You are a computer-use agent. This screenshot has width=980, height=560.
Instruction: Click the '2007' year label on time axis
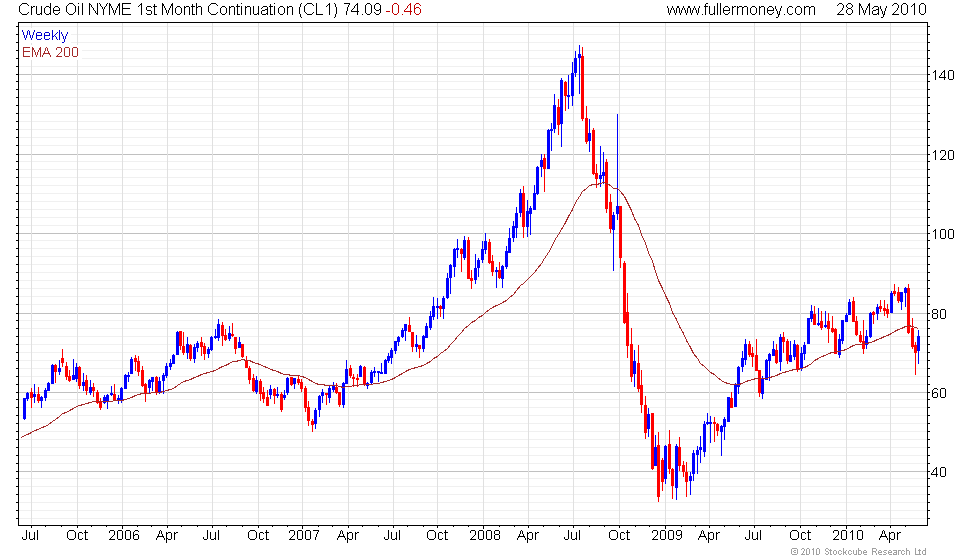click(x=304, y=536)
